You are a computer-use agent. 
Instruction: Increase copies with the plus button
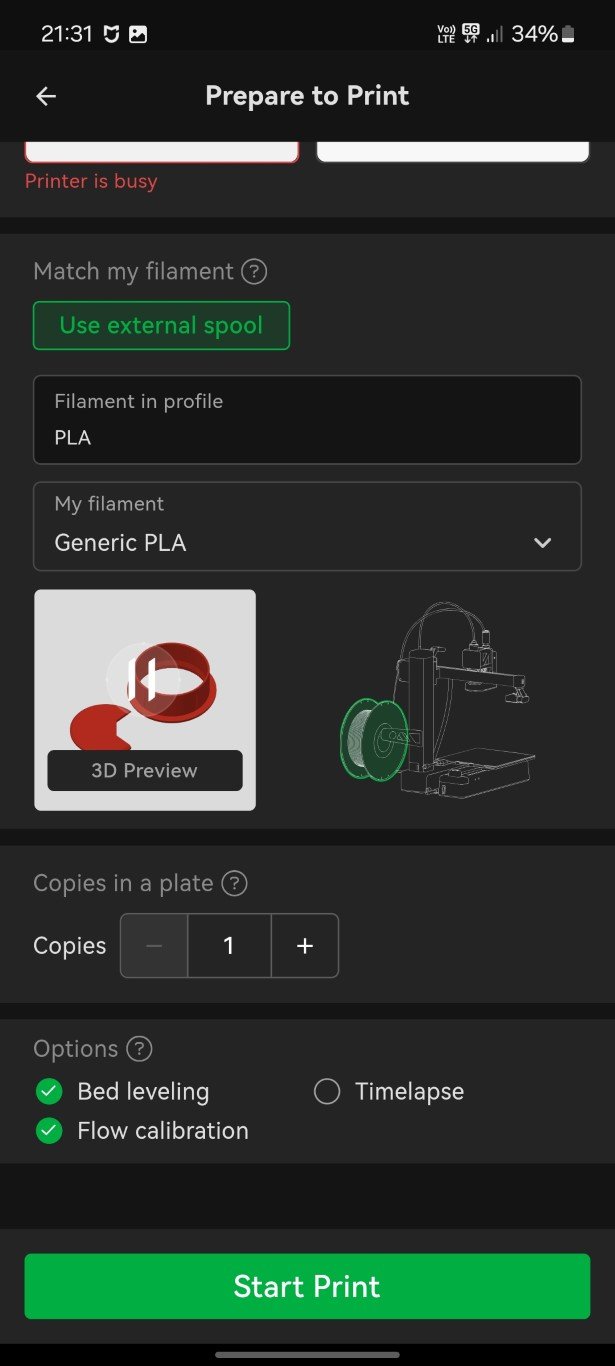tap(305, 945)
